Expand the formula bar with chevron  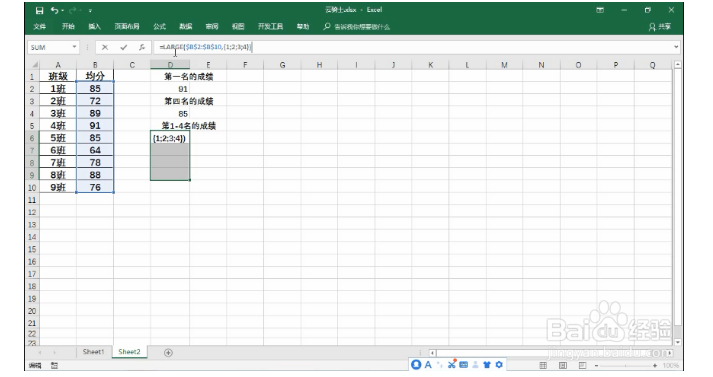676,47
